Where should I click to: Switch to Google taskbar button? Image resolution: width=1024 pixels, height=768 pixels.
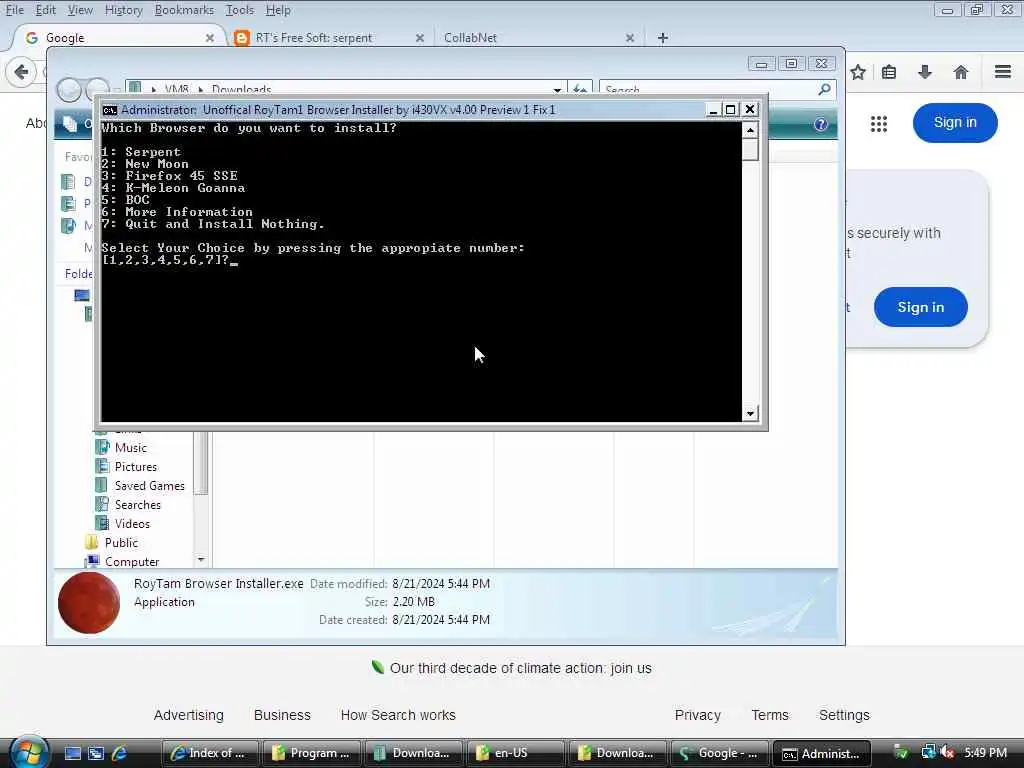coord(720,753)
